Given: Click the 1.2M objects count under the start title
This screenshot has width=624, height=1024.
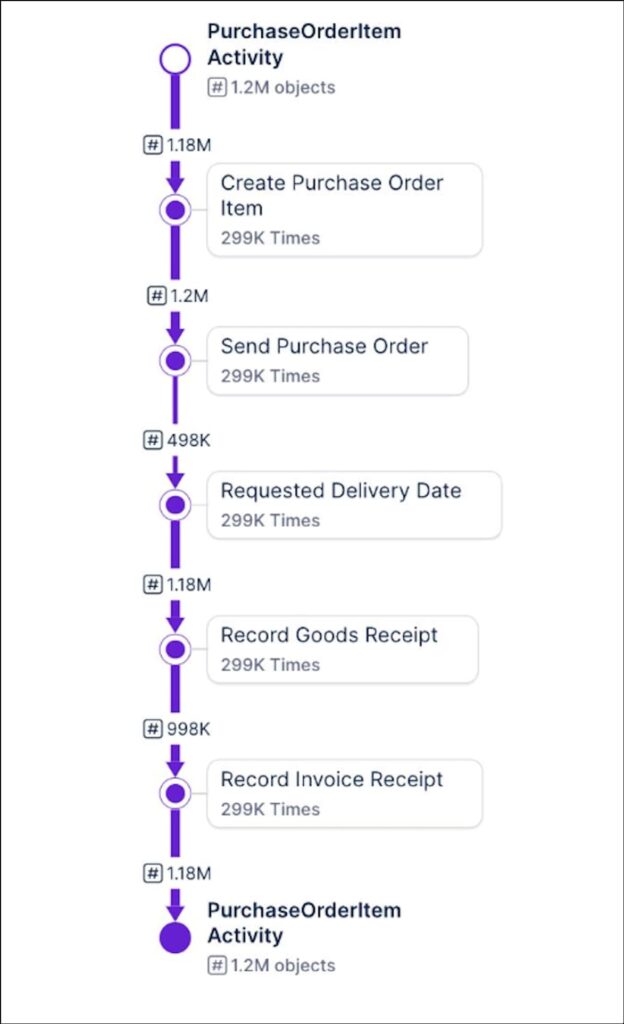Looking at the screenshot, I should click(272, 87).
